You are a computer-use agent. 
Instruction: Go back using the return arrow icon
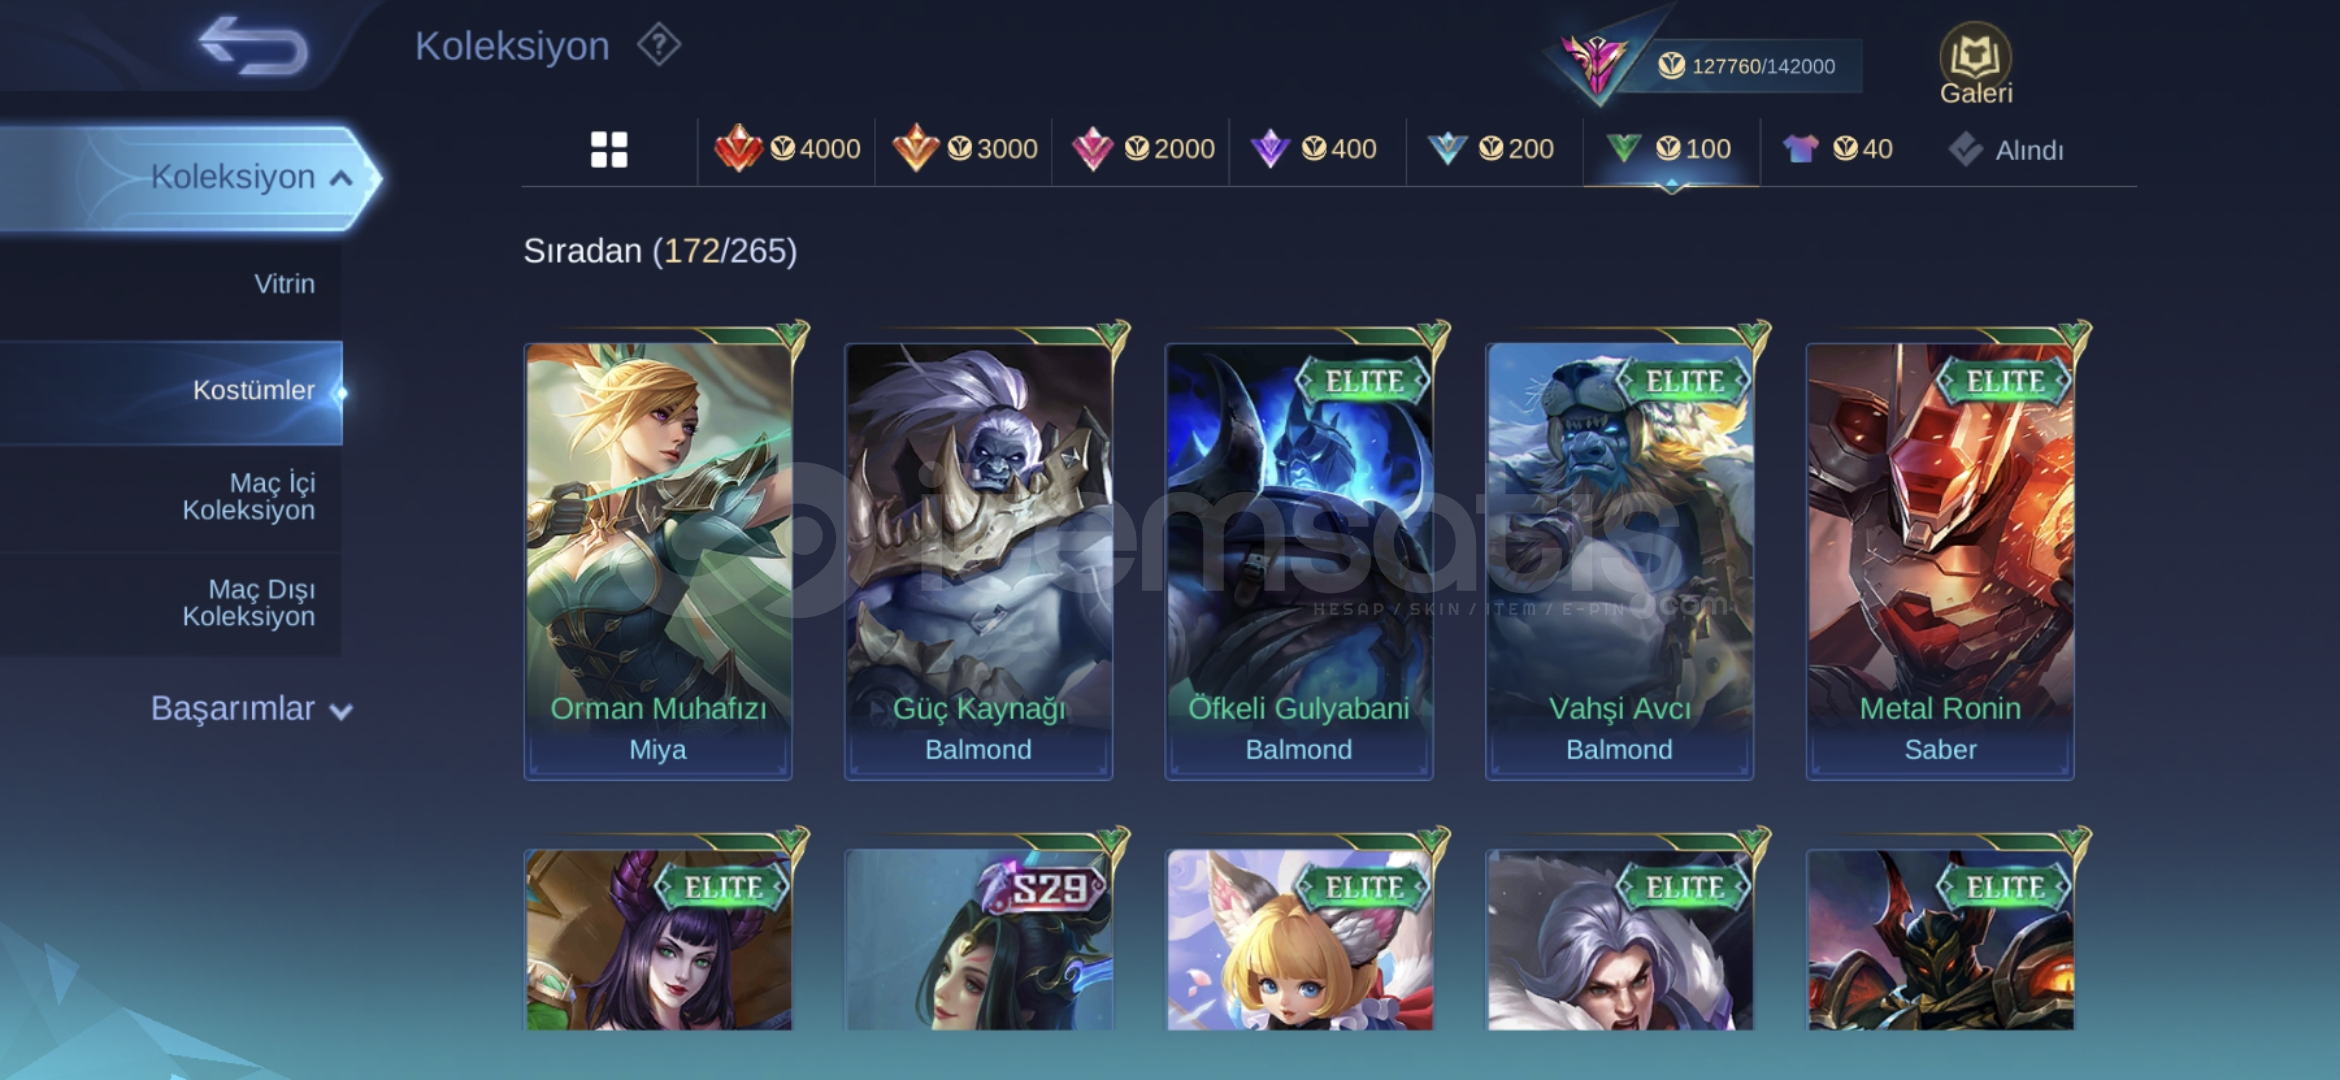click(253, 46)
